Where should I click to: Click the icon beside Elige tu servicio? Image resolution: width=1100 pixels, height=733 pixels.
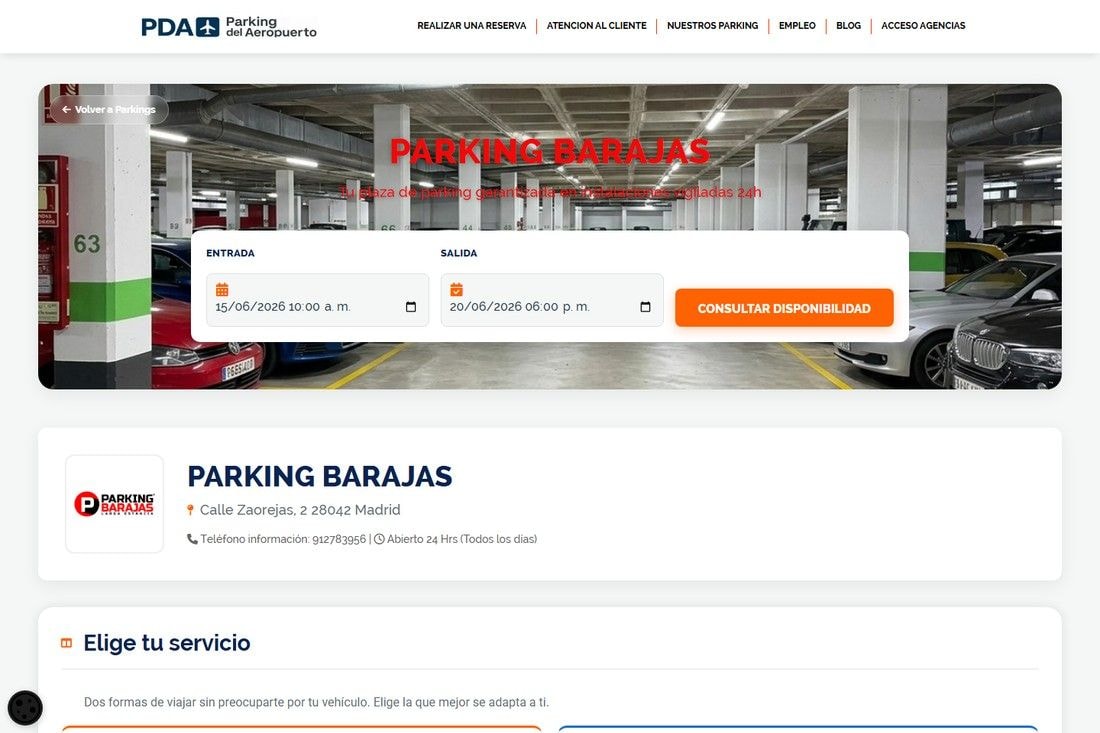tap(67, 643)
